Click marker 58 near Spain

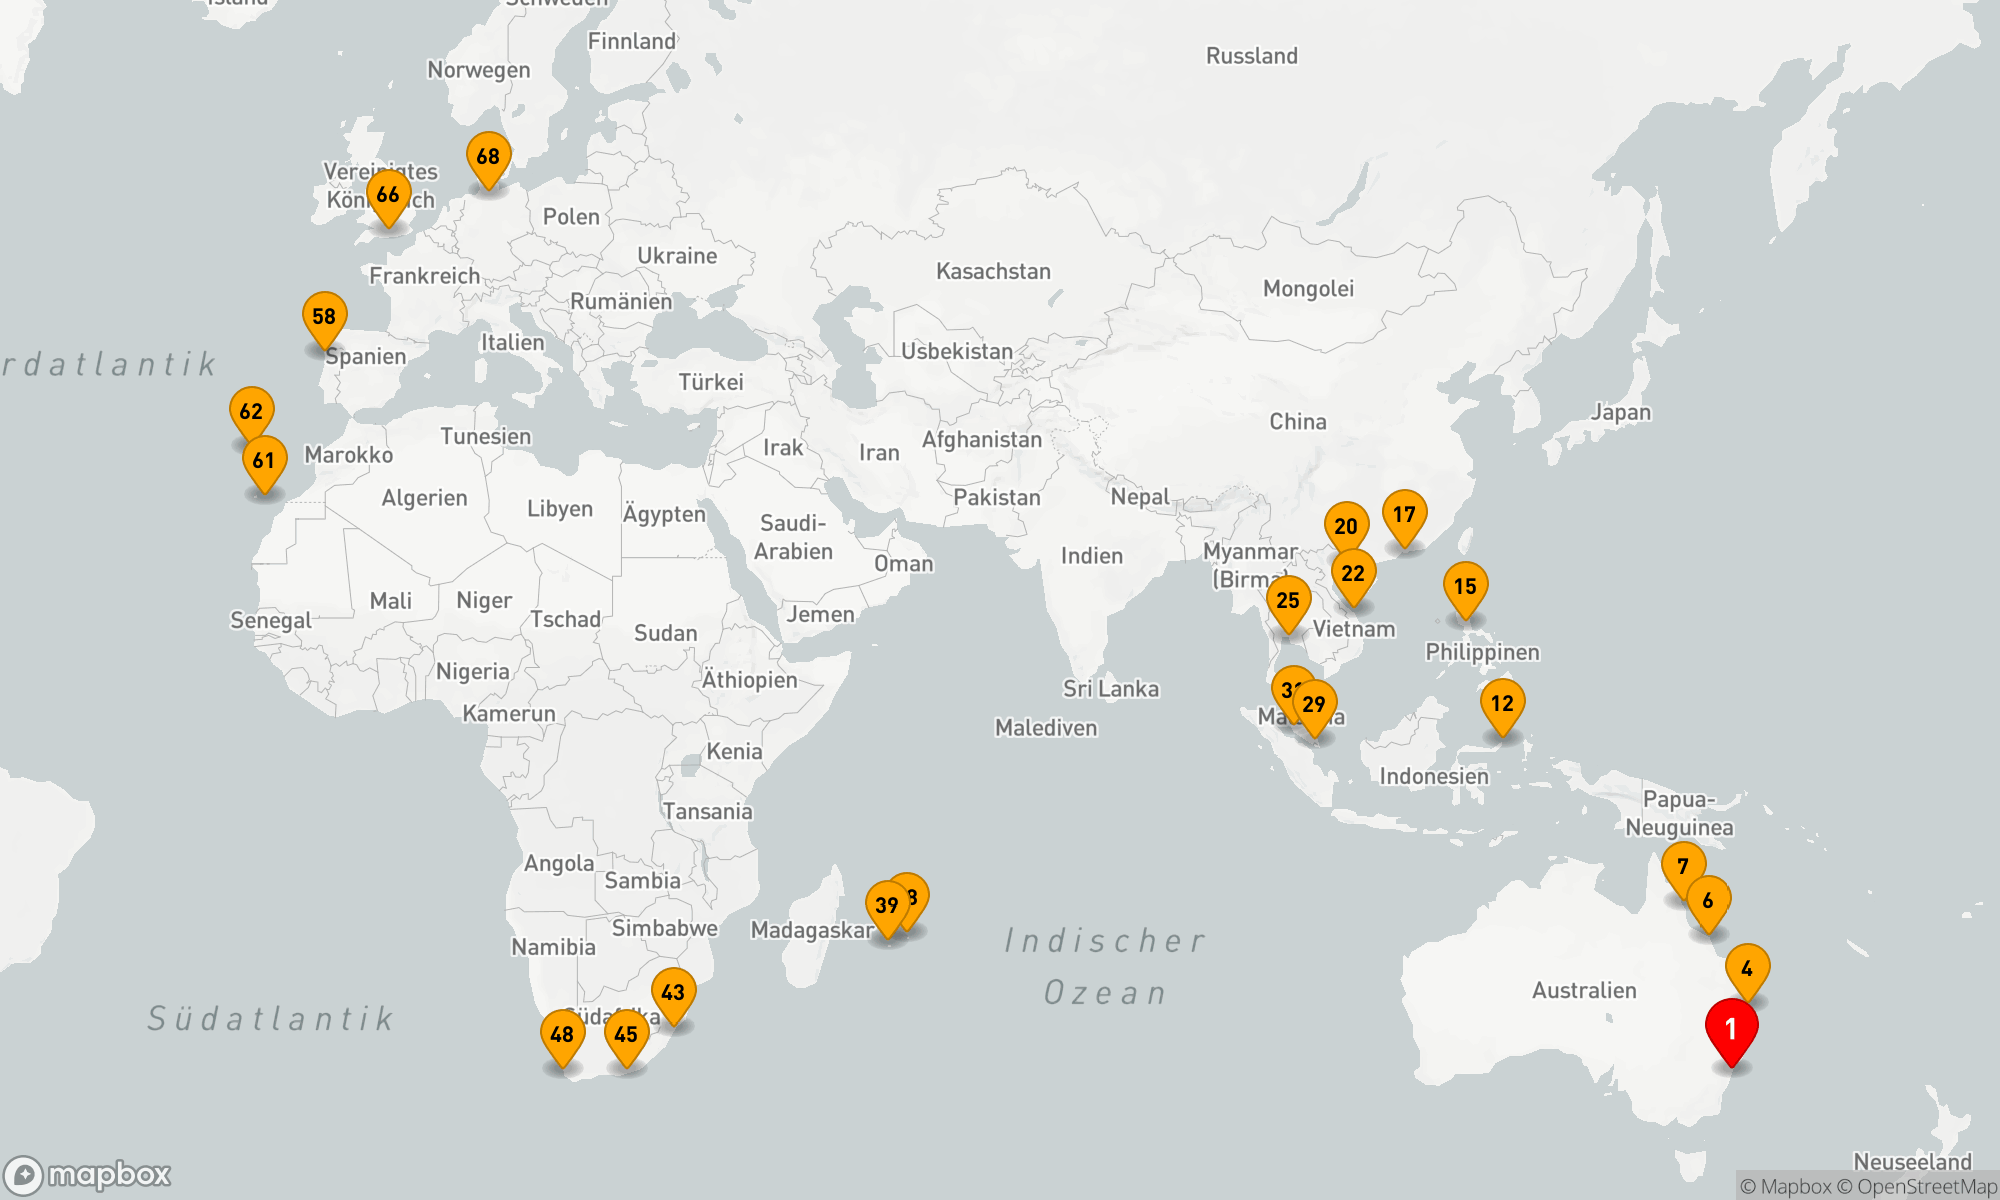(x=324, y=317)
